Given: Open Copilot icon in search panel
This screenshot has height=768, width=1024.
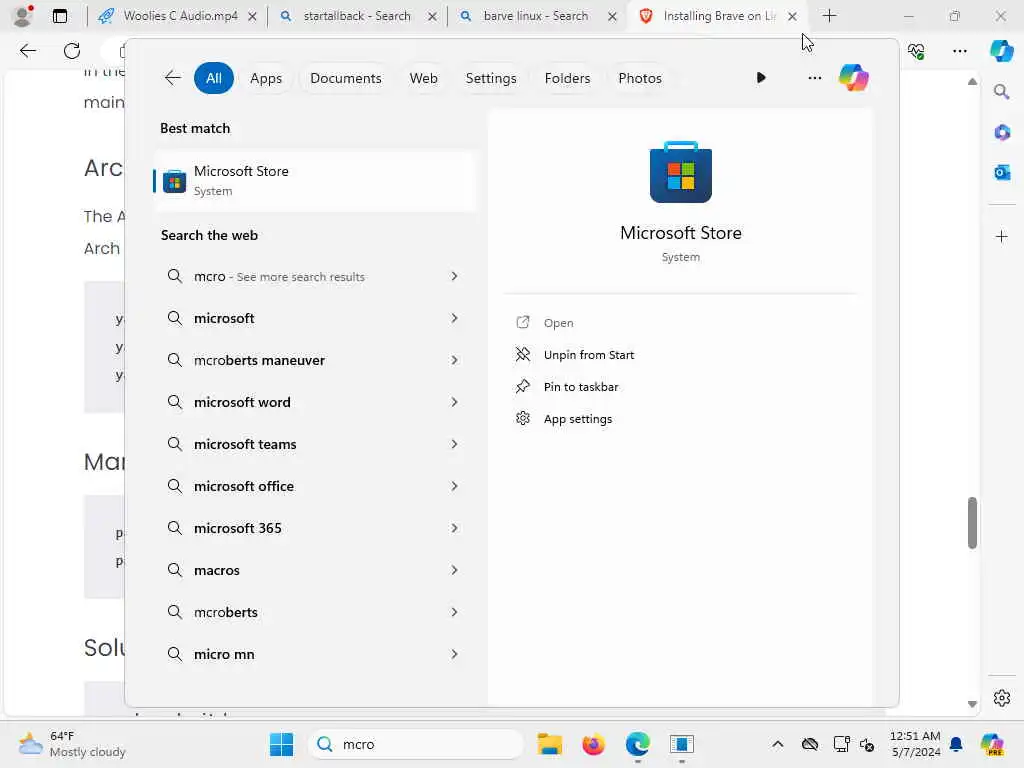Looking at the screenshot, I should [853, 78].
